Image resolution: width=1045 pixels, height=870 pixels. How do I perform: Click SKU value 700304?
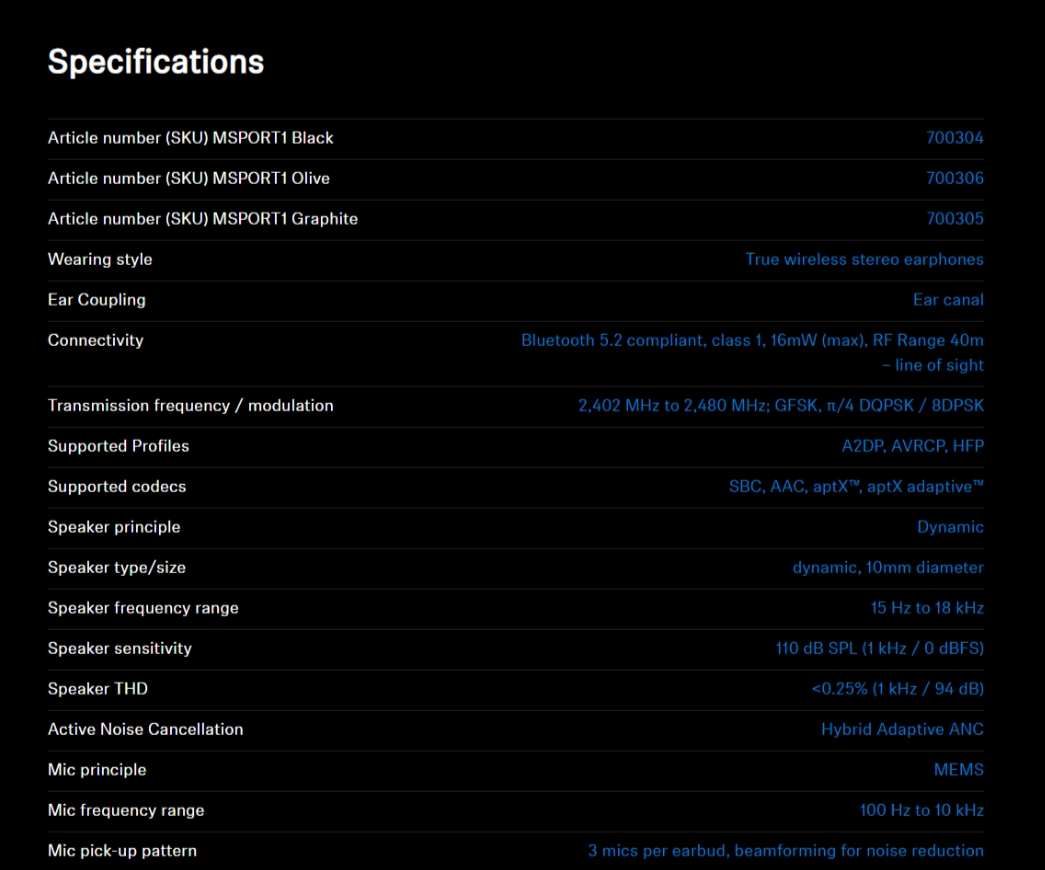click(954, 138)
